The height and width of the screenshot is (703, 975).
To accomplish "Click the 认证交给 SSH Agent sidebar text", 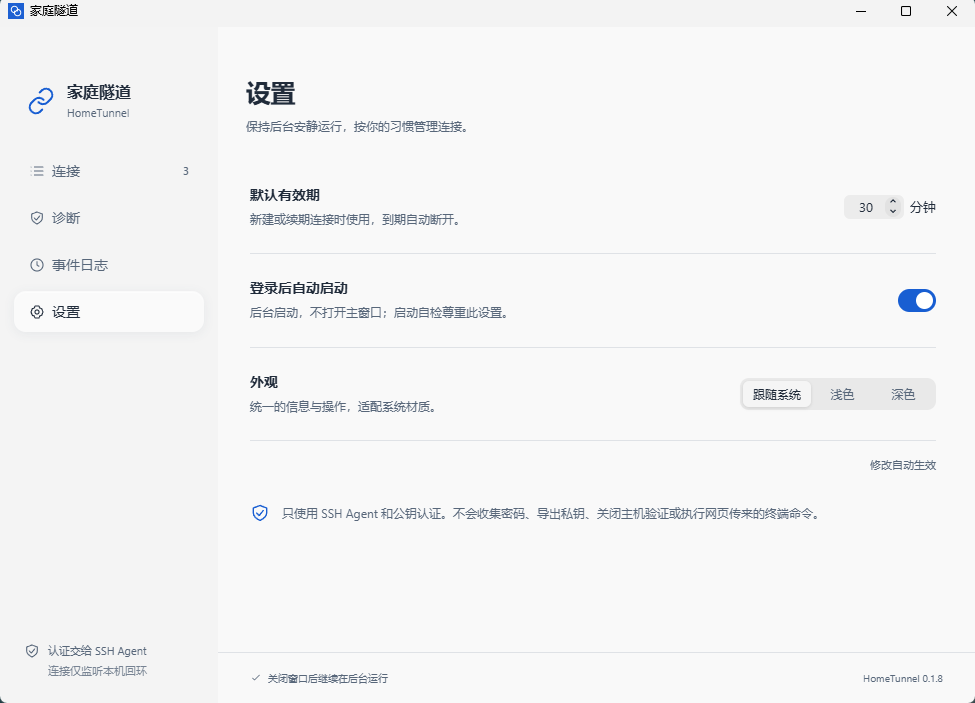I will [97, 651].
